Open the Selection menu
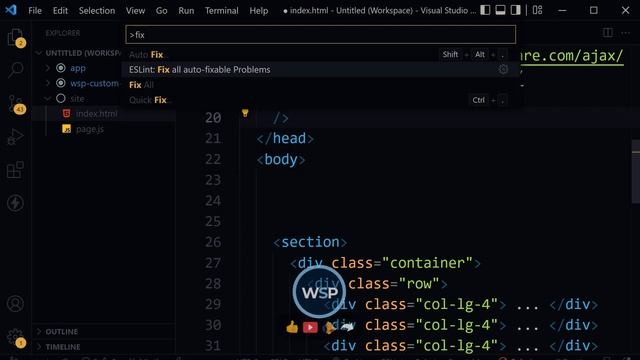 tap(97, 11)
